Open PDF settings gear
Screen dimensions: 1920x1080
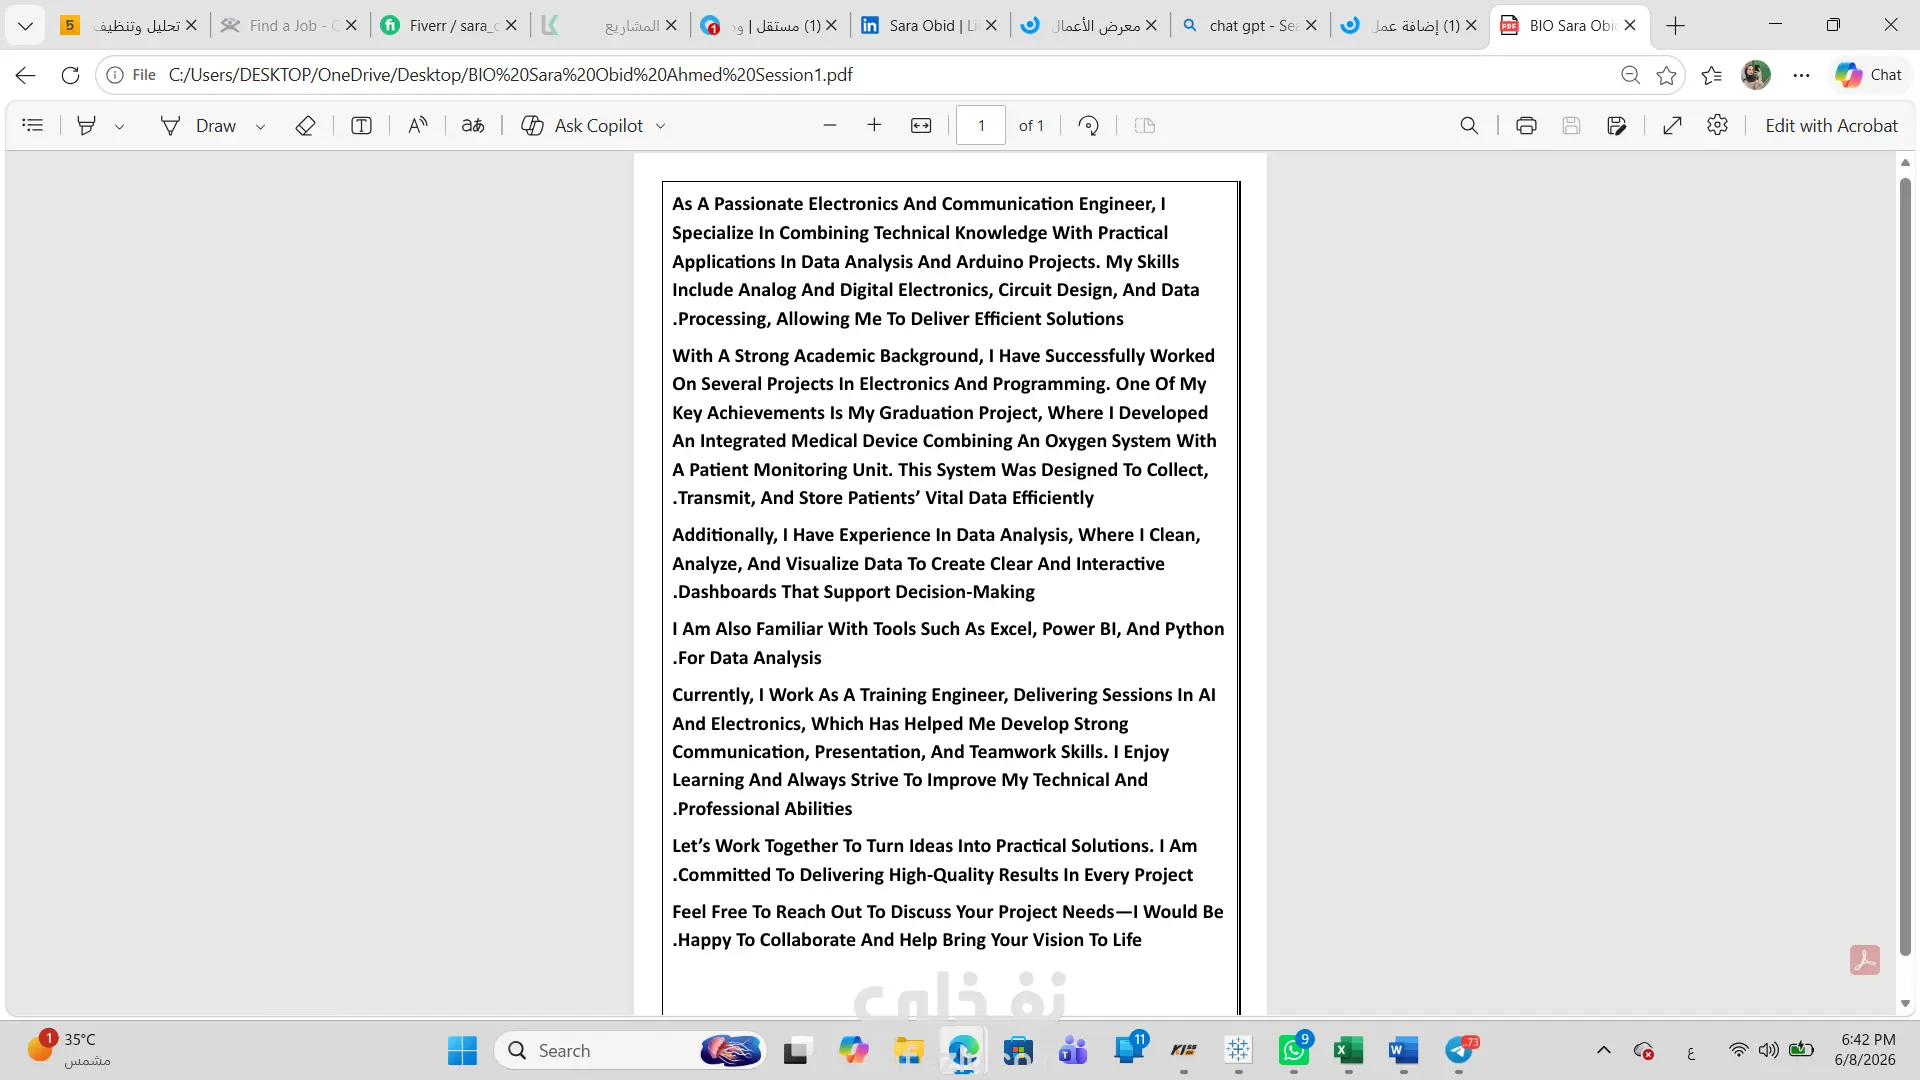[1717, 125]
